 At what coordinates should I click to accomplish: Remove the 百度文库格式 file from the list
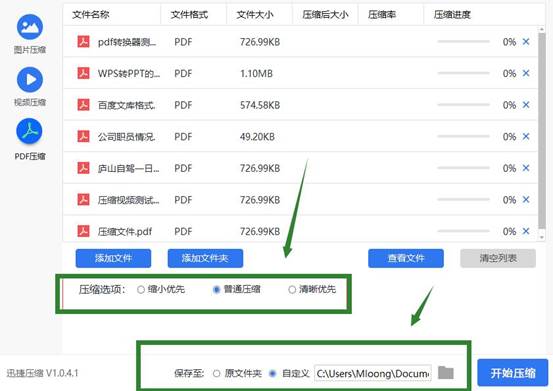[526, 105]
